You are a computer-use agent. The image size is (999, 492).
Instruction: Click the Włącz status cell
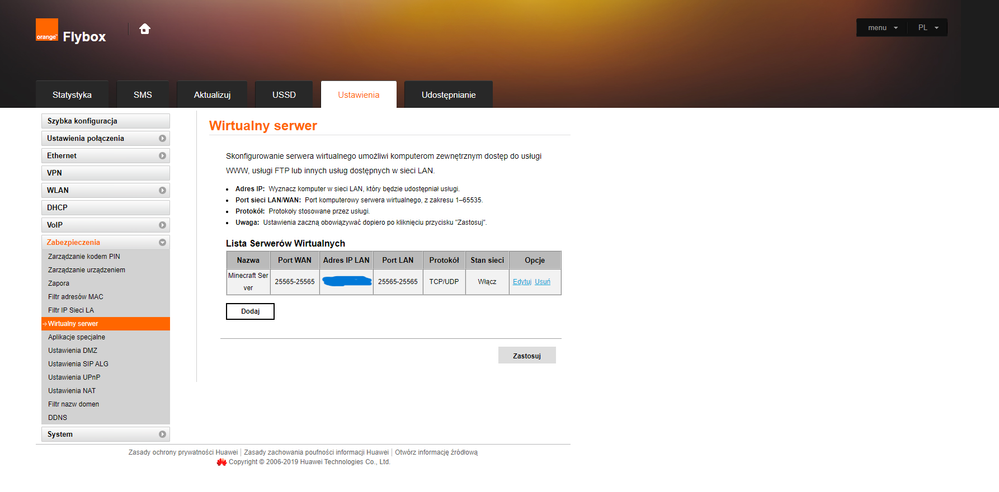click(x=487, y=282)
